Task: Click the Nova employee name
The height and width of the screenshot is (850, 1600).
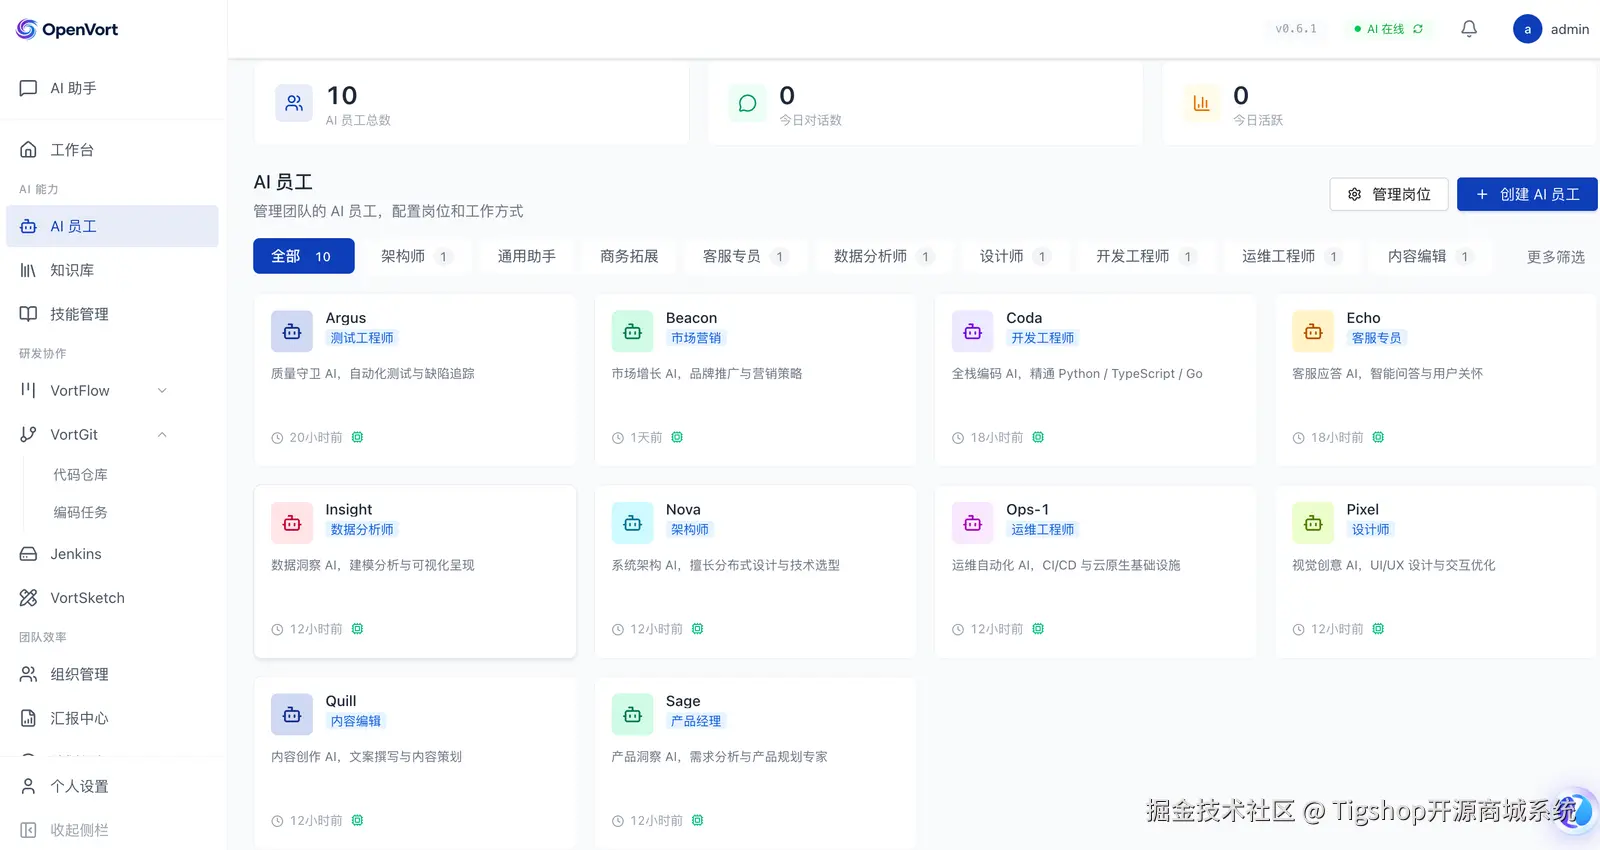Action: pyautogui.click(x=683, y=510)
